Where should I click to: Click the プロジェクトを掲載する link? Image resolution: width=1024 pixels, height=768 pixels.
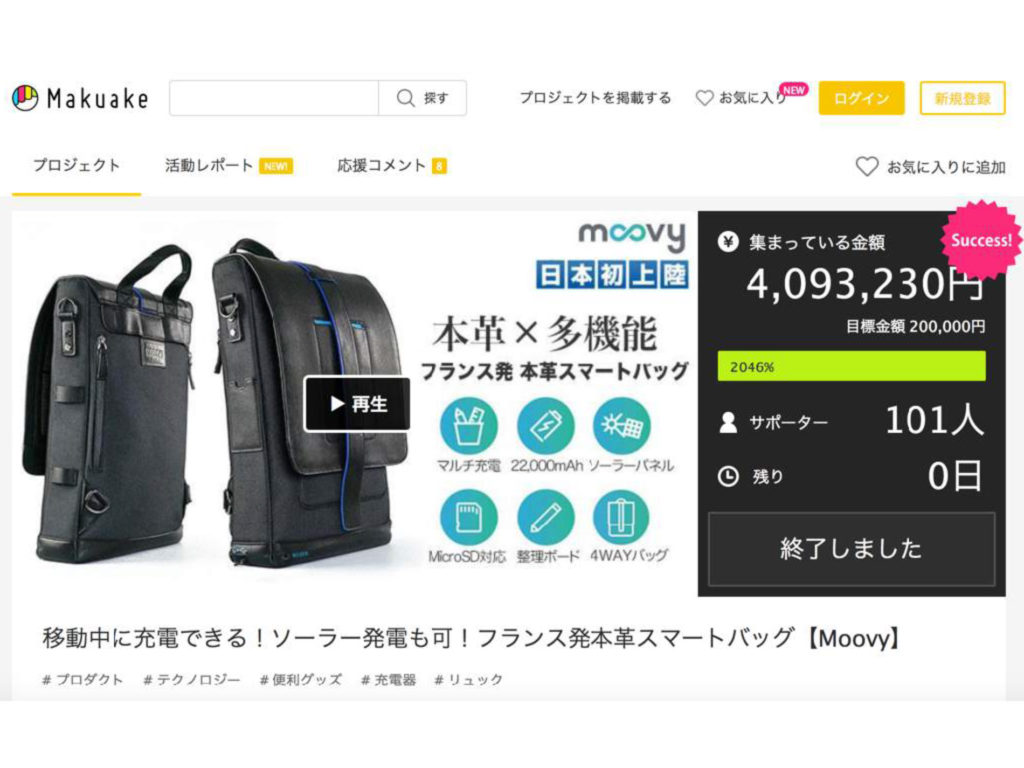(x=595, y=98)
